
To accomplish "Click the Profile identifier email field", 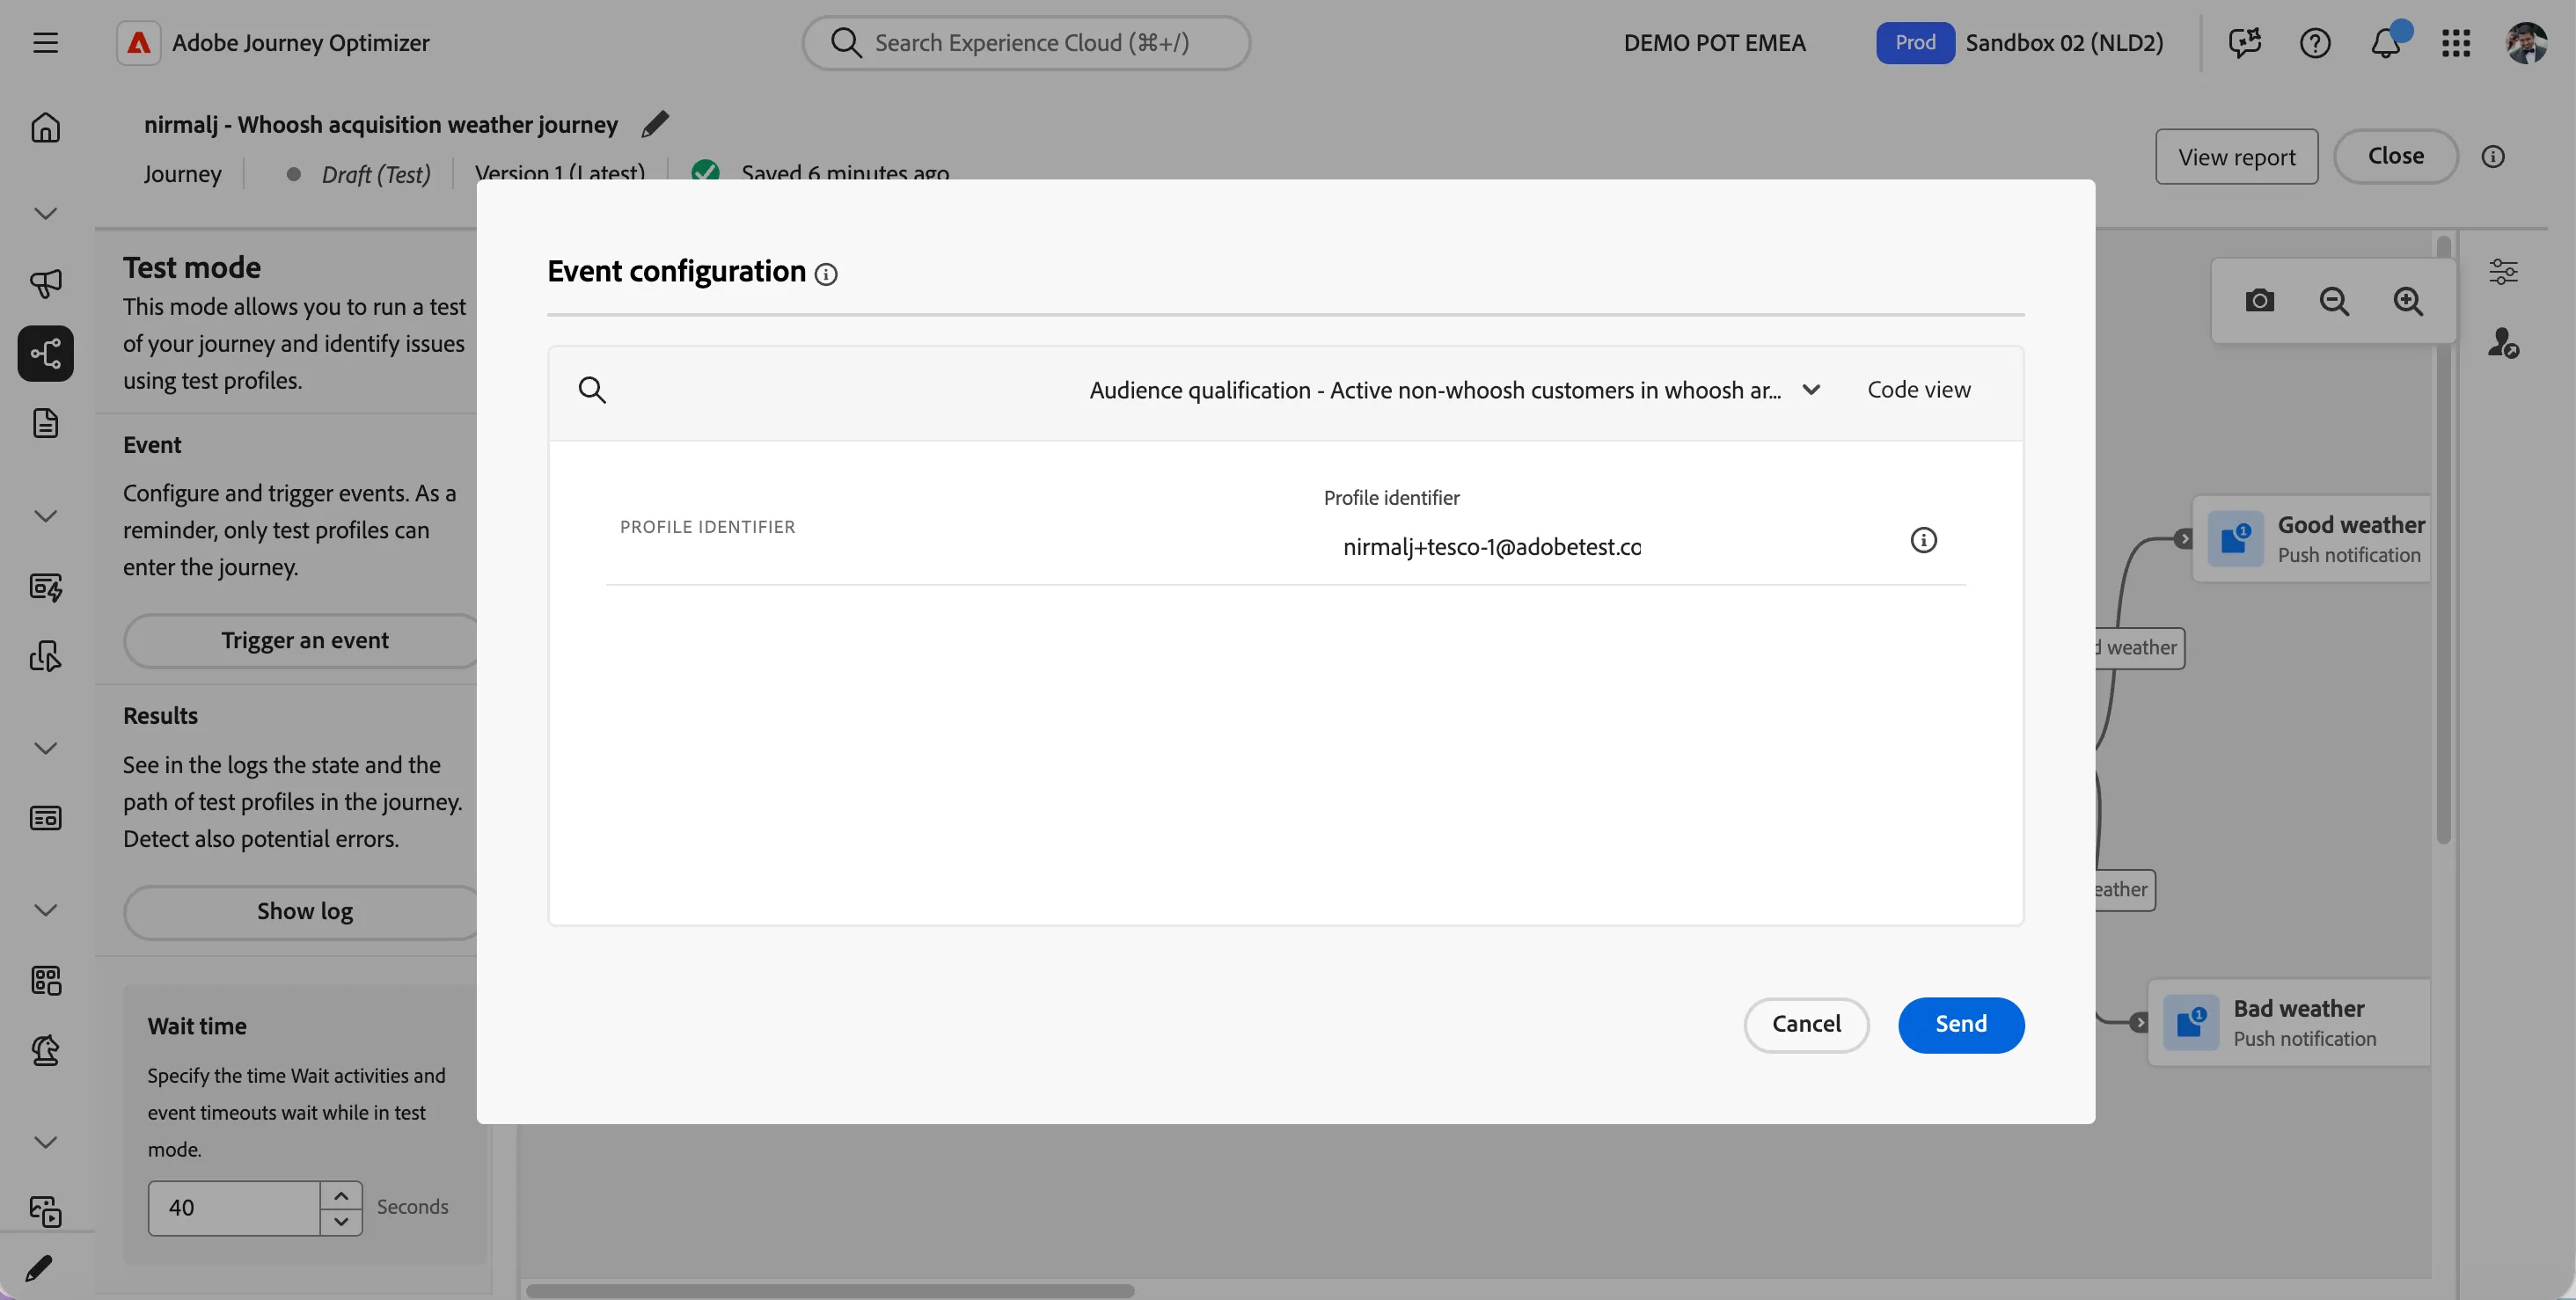I will (1491, 547).
